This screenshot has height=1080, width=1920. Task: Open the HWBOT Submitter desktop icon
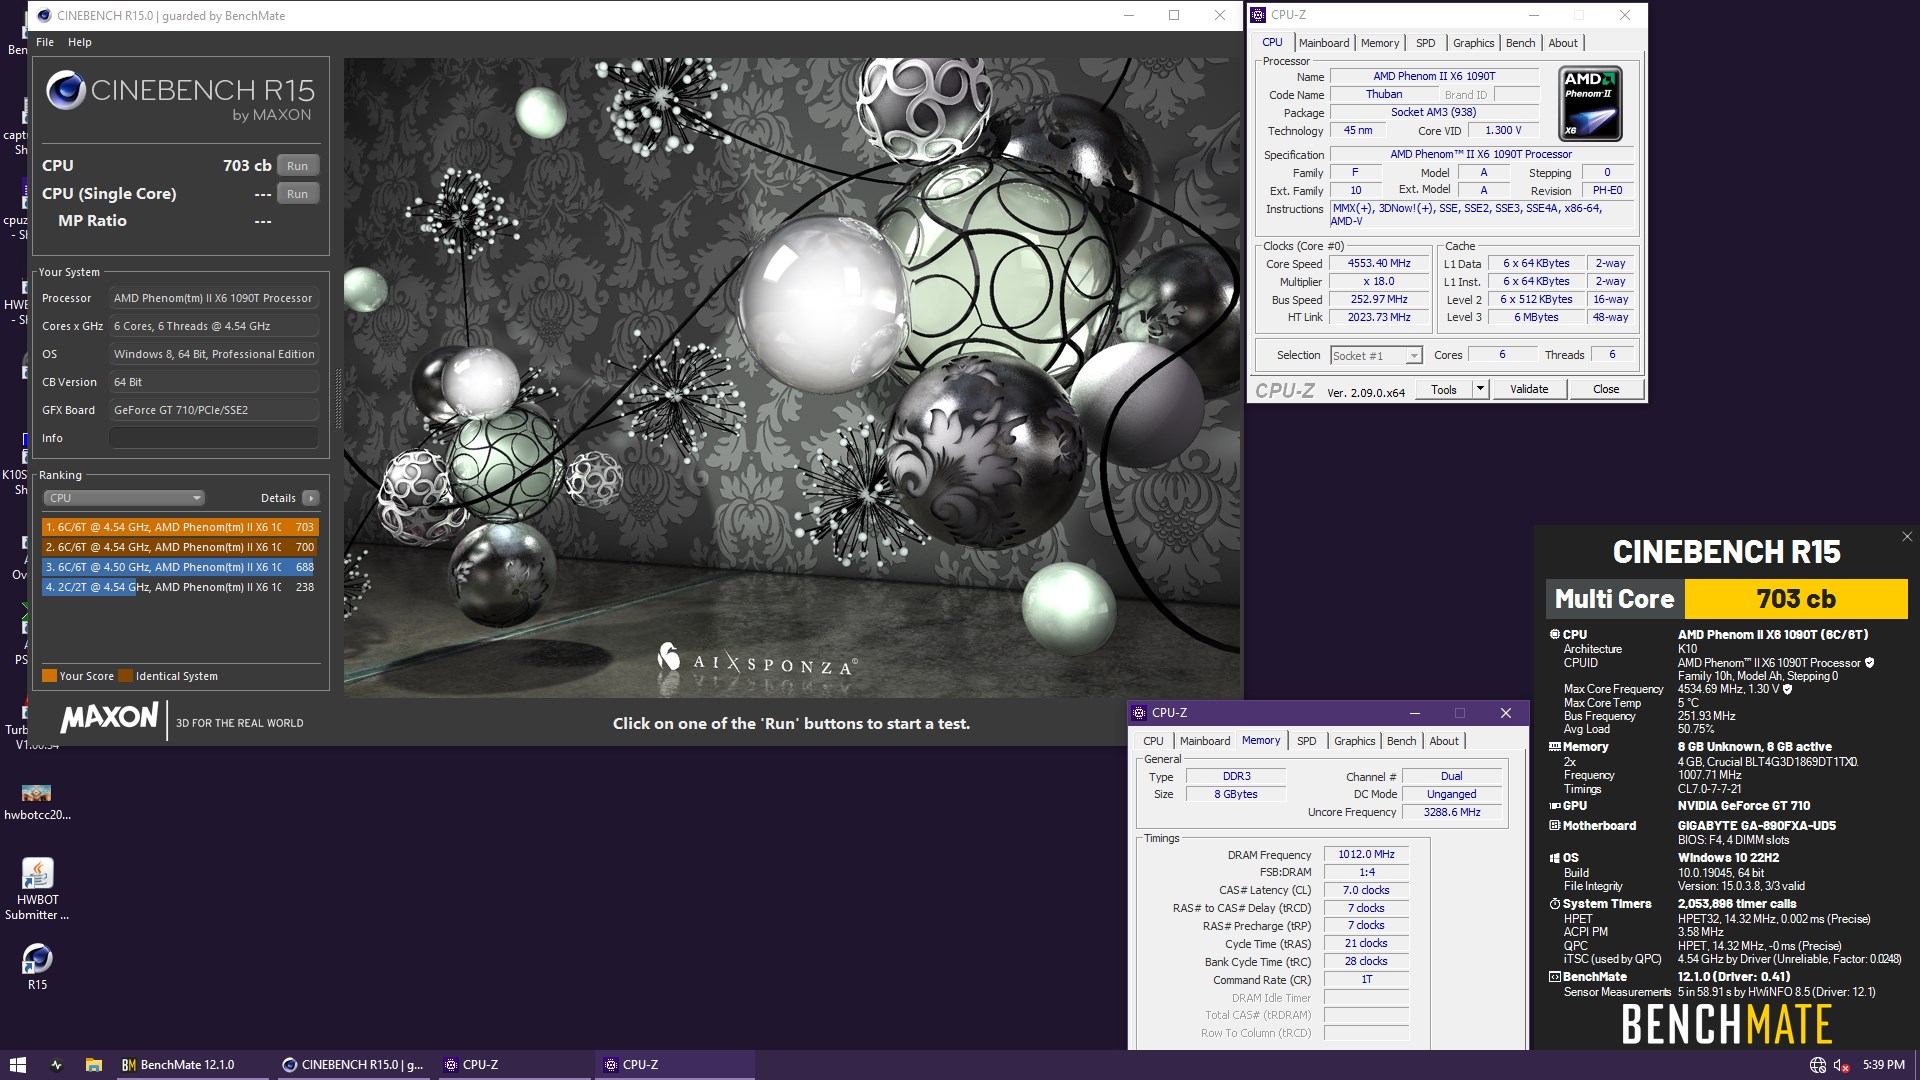tap(37, 888)
